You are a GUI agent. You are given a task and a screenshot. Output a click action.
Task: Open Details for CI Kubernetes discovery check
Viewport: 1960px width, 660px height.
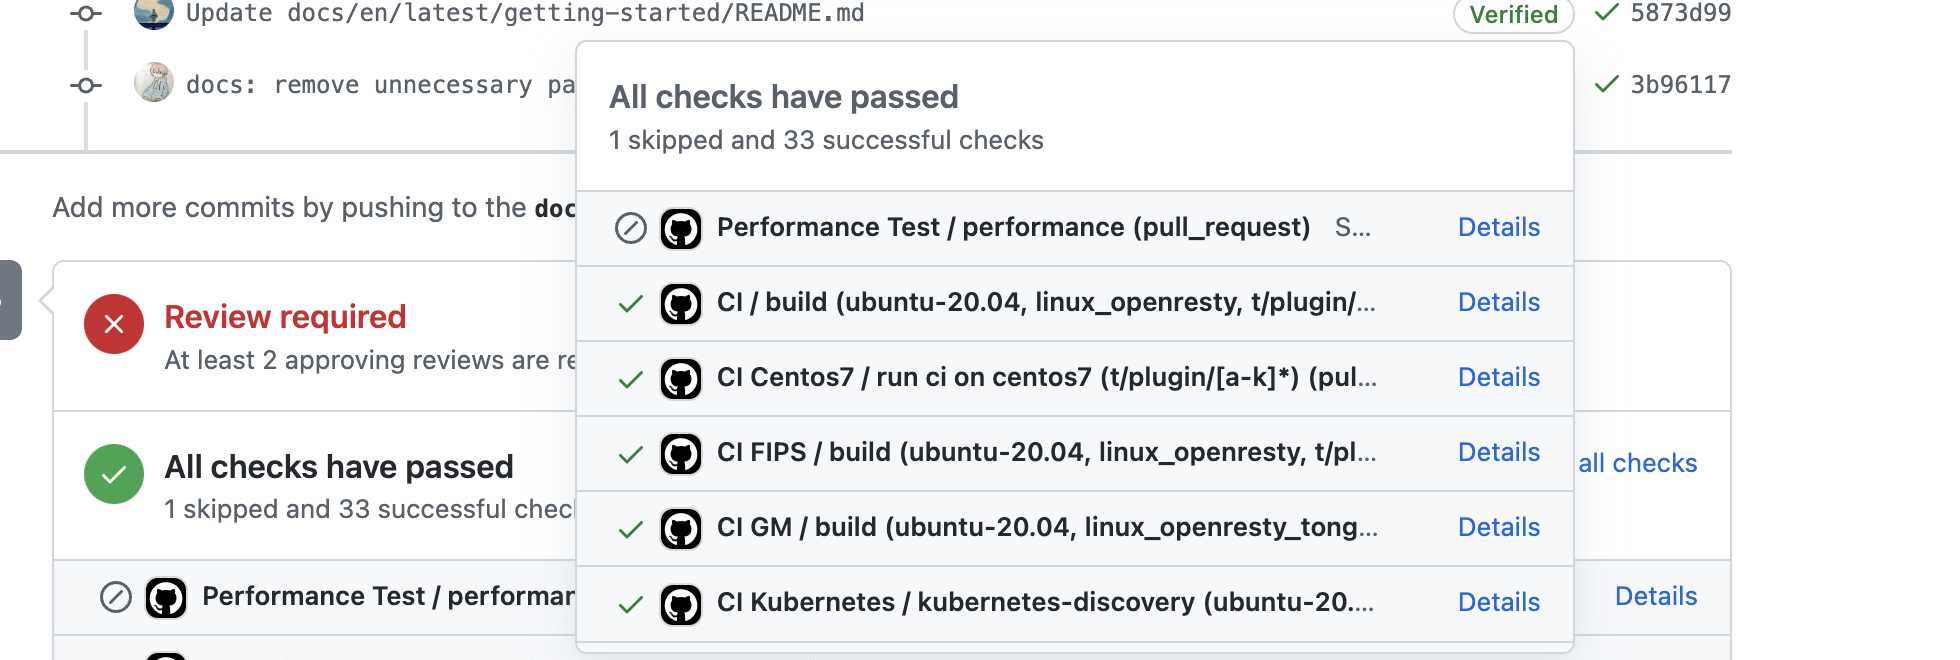tap(1498, 602)
